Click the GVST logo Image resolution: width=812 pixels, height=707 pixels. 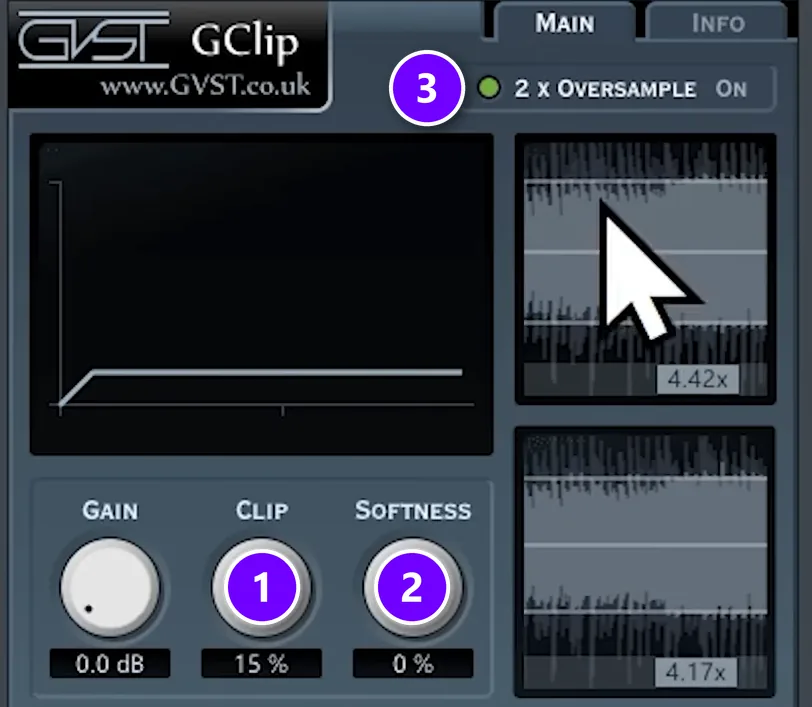click(94, 40)
